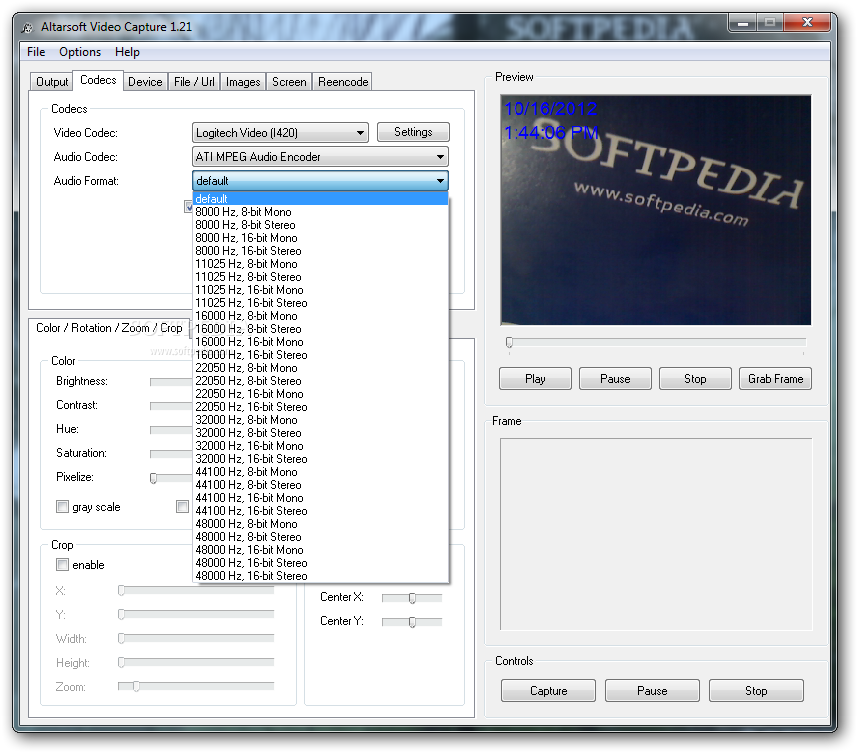Viewport: 858px width, 753px height.
Task: Click the webcam preview image
Action: pyautogui.click(x=656, y=210)
